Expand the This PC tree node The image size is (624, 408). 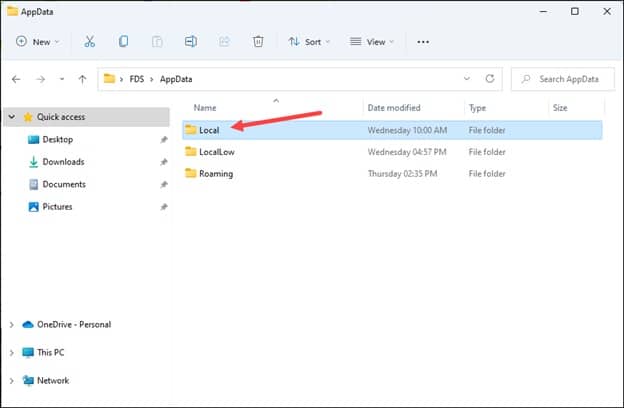tap(12, 353)
